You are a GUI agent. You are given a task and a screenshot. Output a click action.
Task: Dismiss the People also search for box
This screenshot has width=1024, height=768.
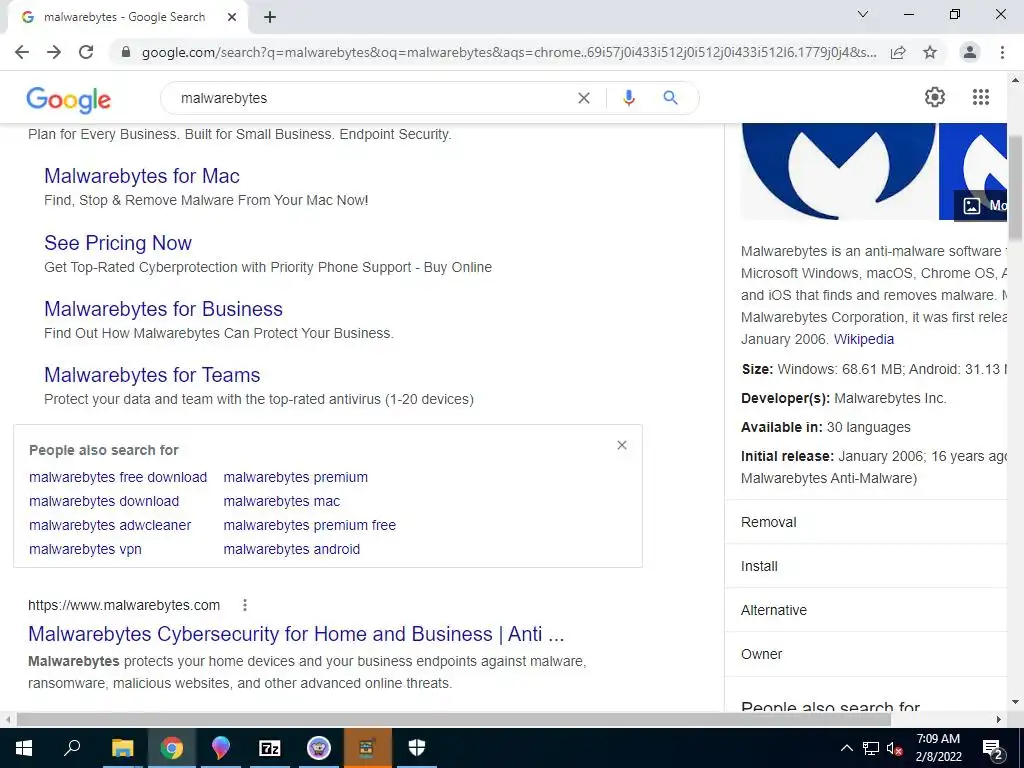click(x=622, y=445)
